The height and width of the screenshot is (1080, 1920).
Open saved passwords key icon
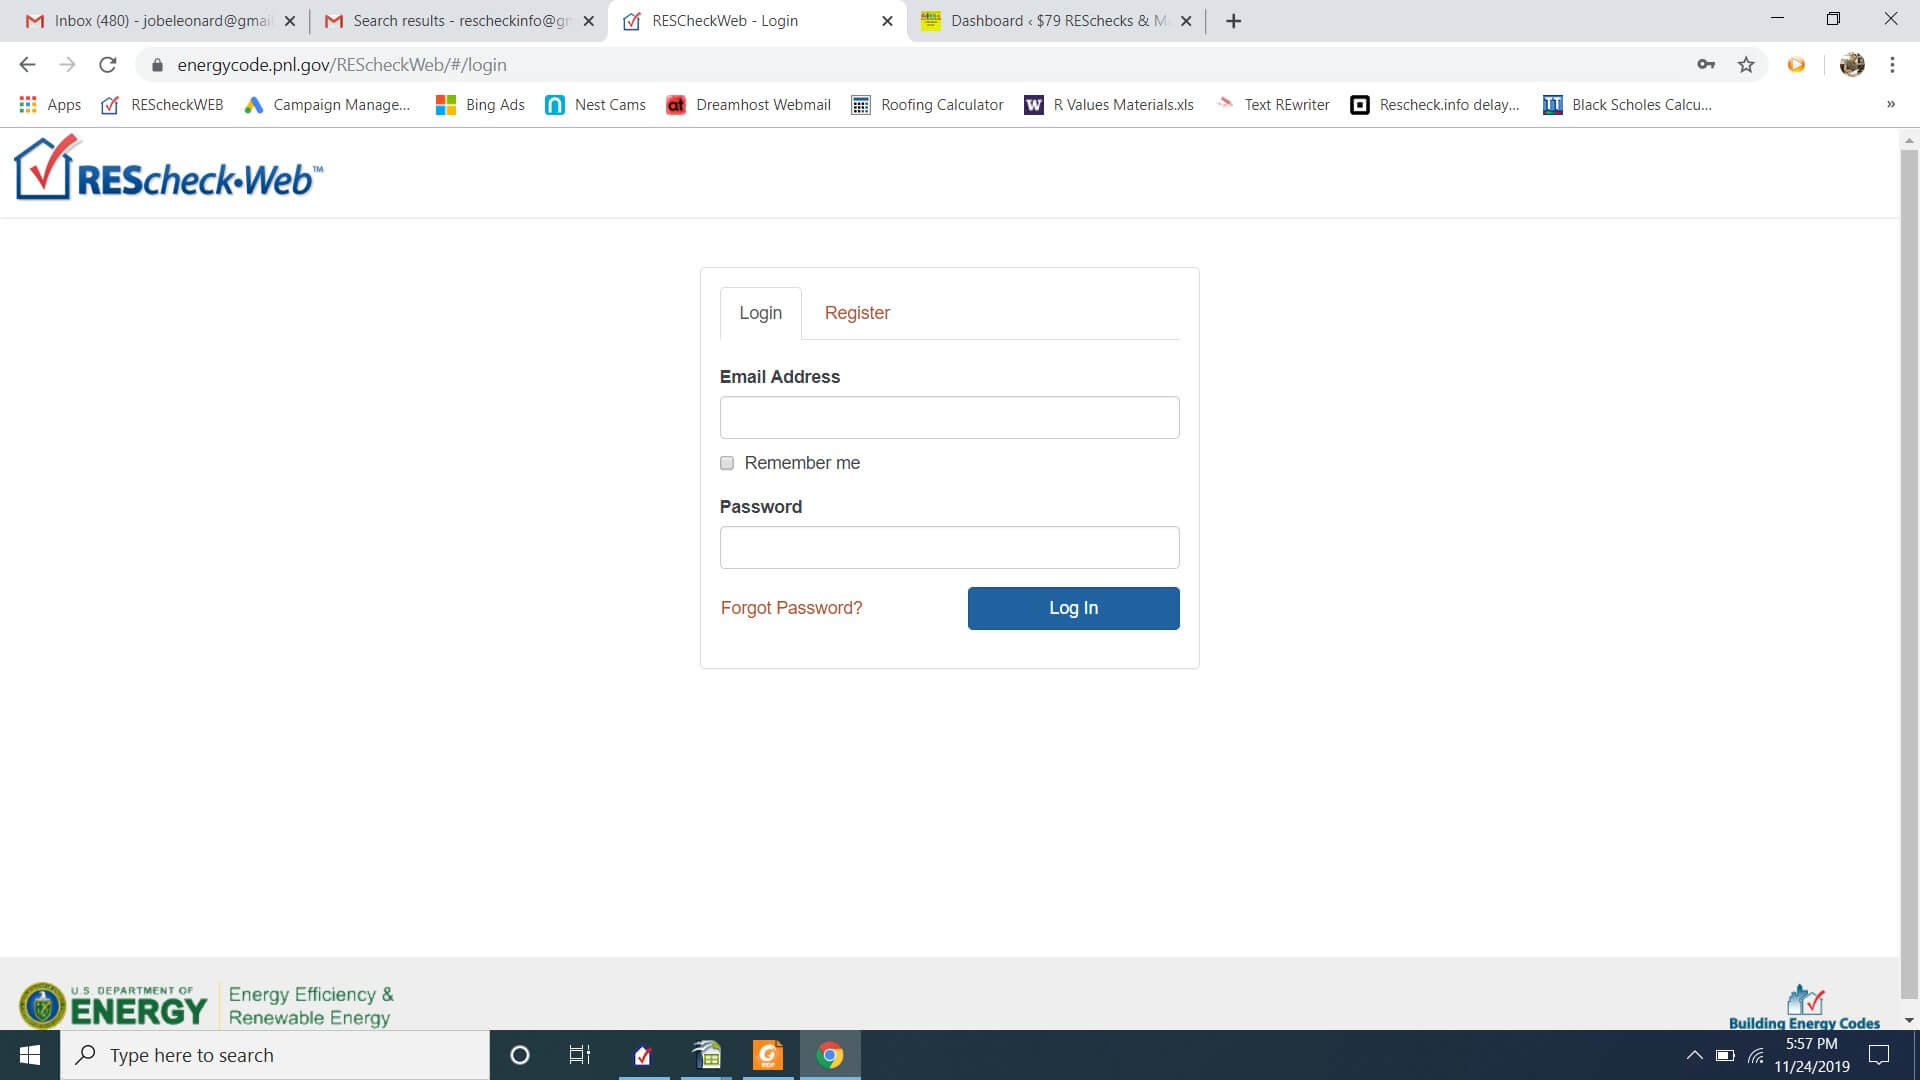click(1706, 65)
